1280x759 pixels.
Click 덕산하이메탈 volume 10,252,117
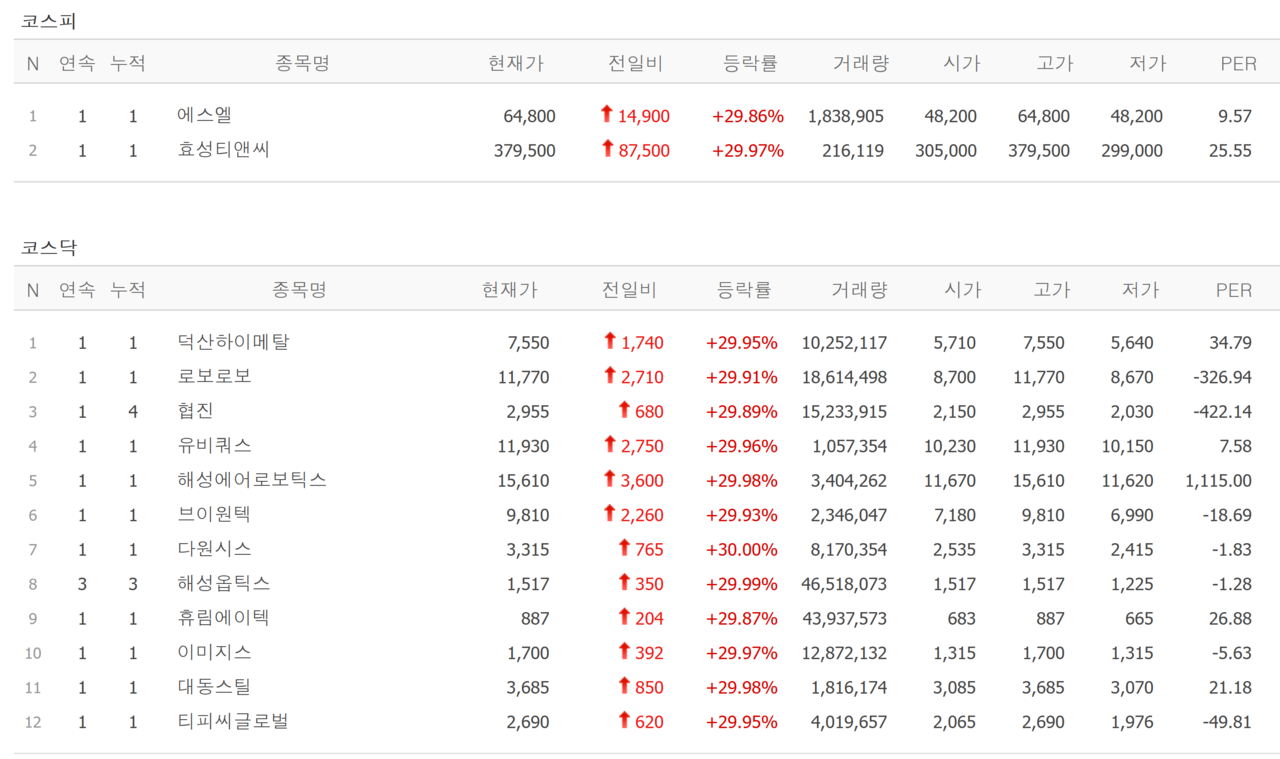pyautogui.click(x=844, y=343)
